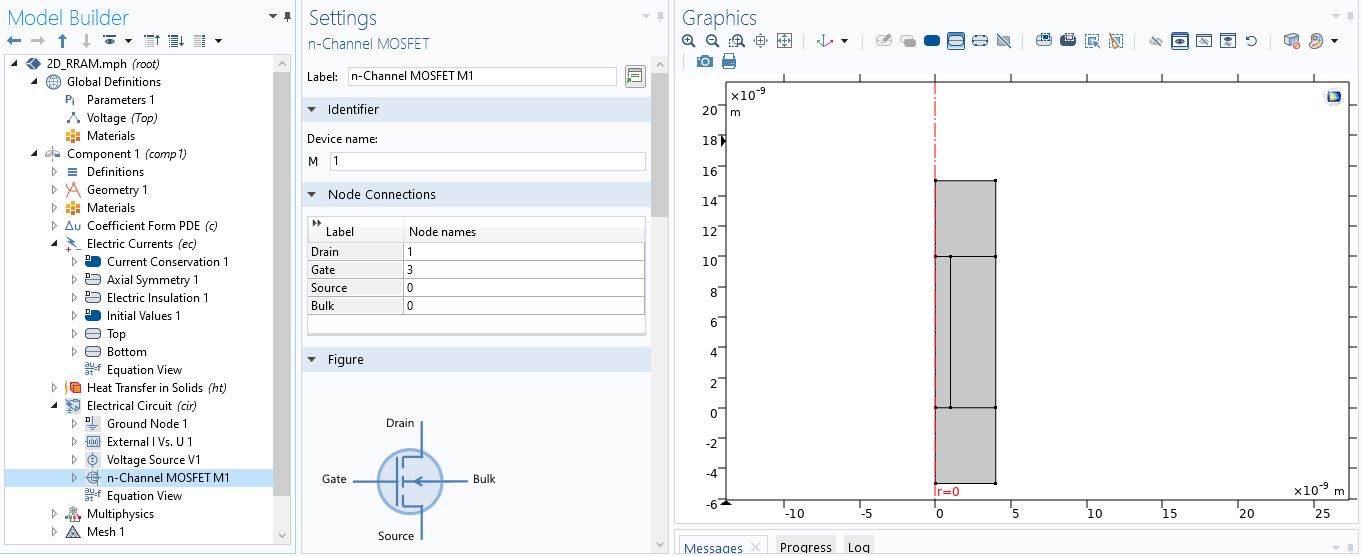
Task: Expand the Geometry 1 tree node
Action: tap(55, 190)
